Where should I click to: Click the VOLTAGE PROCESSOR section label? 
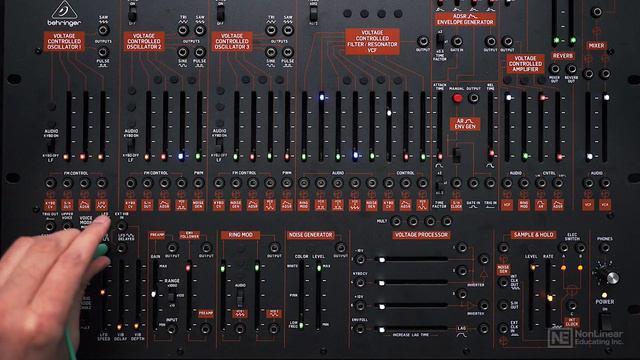pyautogui.click(x=421, y=235)
